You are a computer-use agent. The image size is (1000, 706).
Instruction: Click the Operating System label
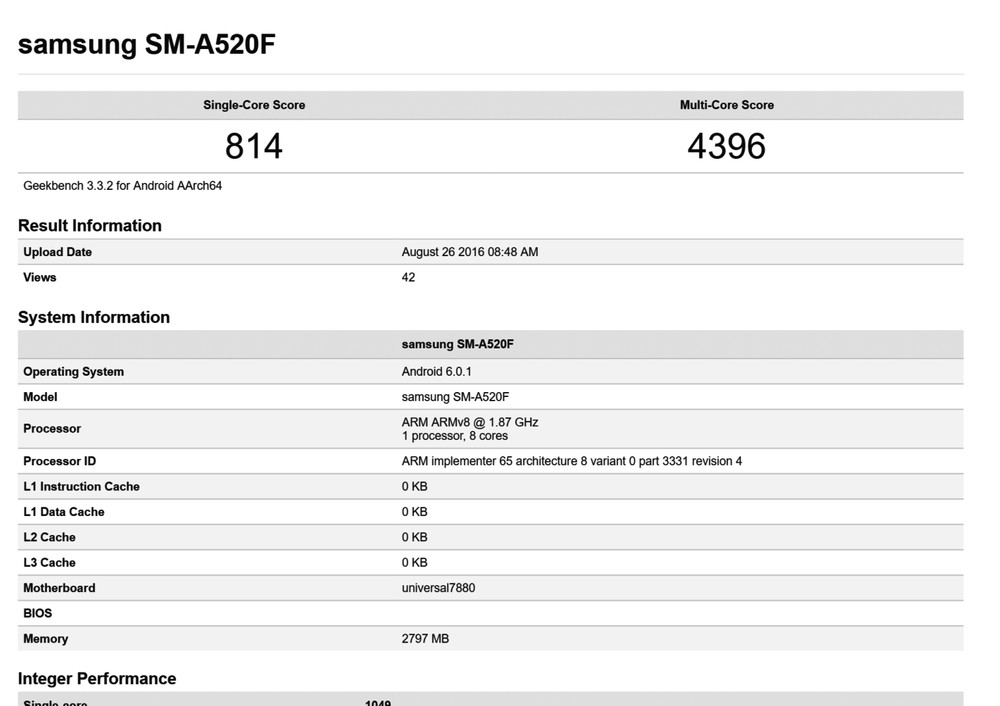[73, 372]
